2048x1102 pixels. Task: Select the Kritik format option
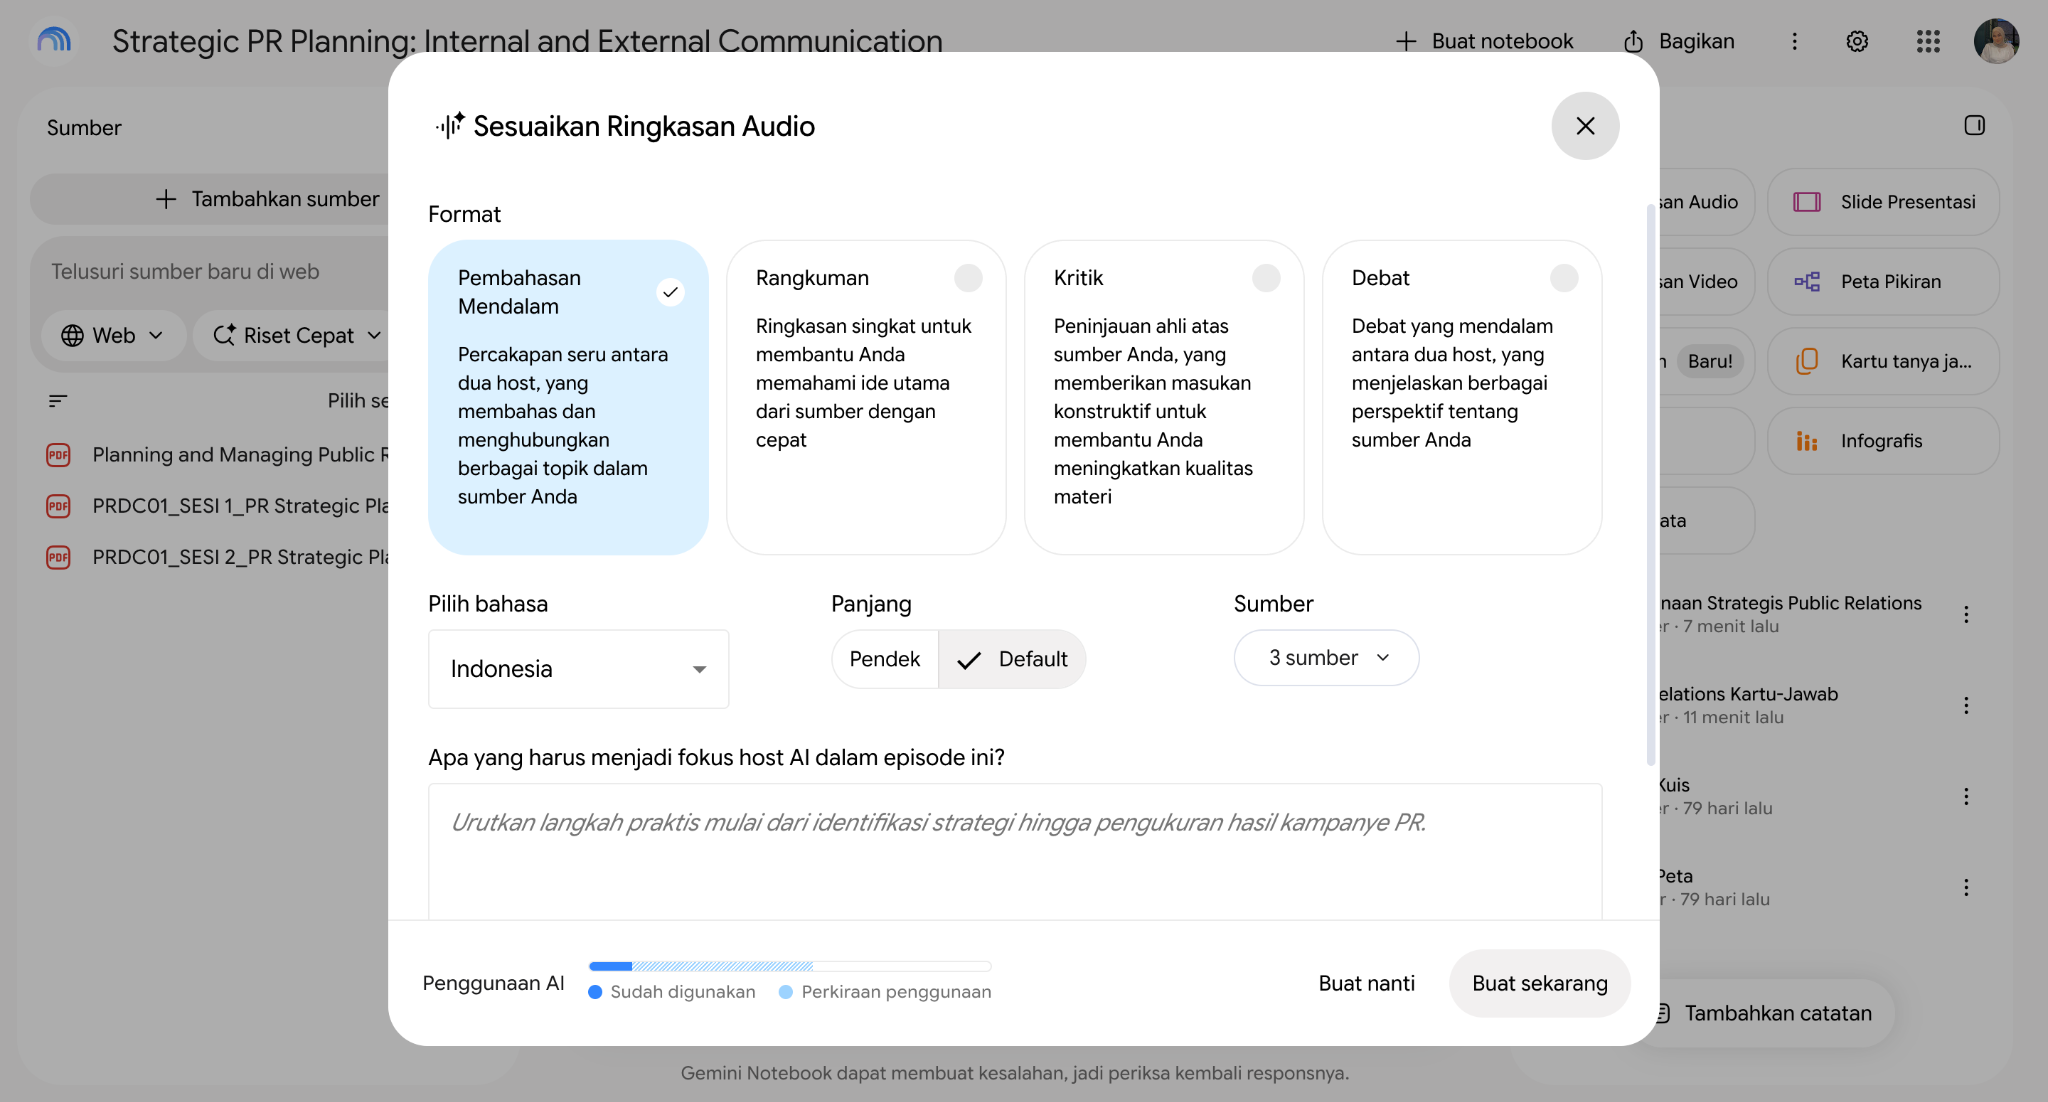[x=1164, y=397]
